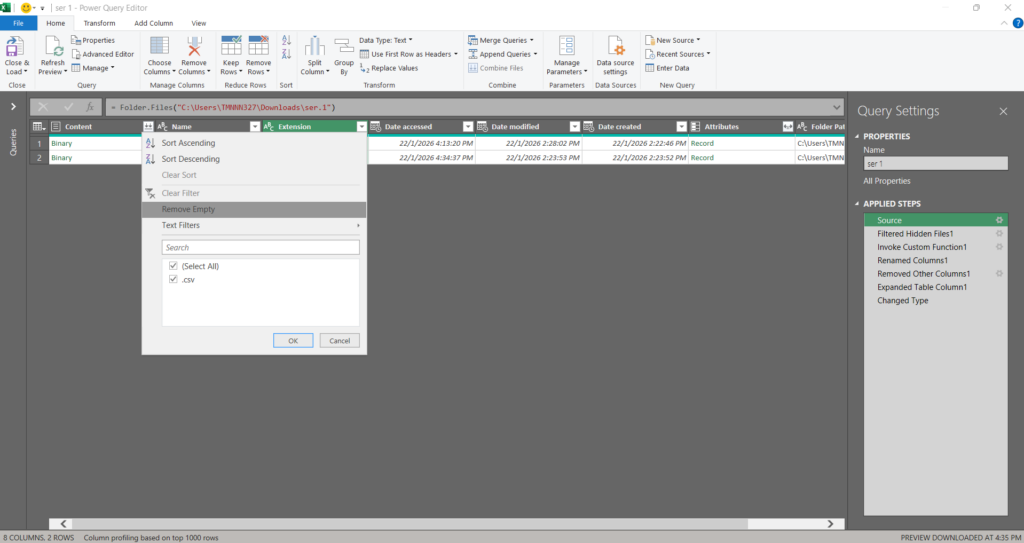Image resolution: width=1024 pixels, height=543 pixels.
Task: Click the All Properties link
Action: pyautogui.click(x=887, y=181)
